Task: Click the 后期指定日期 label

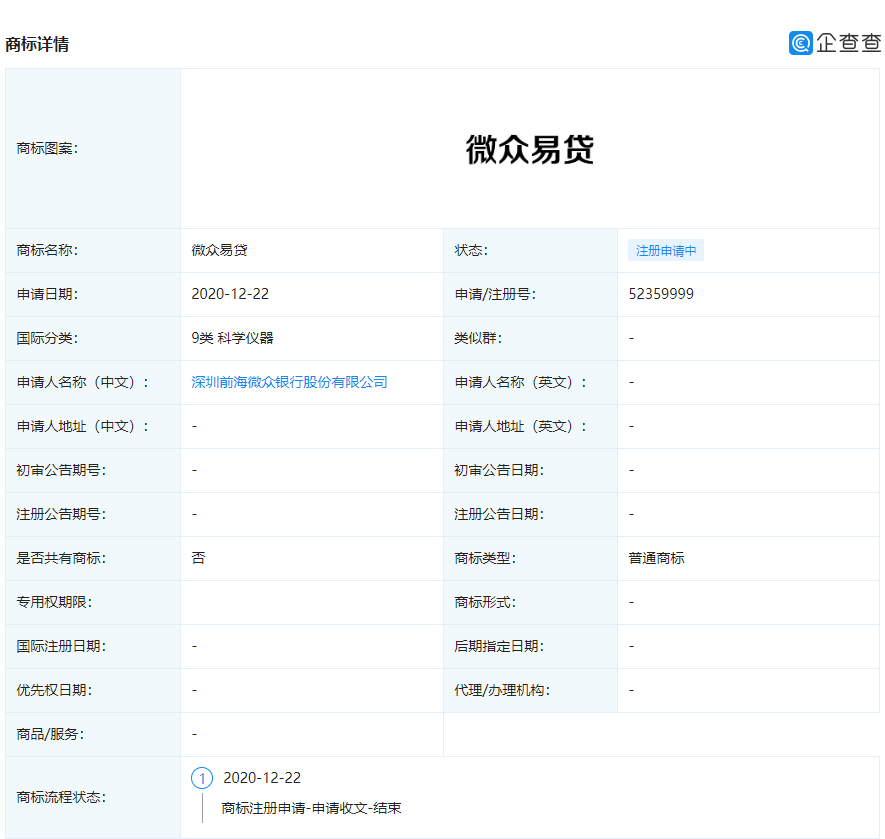Action: tap(499, 646)
